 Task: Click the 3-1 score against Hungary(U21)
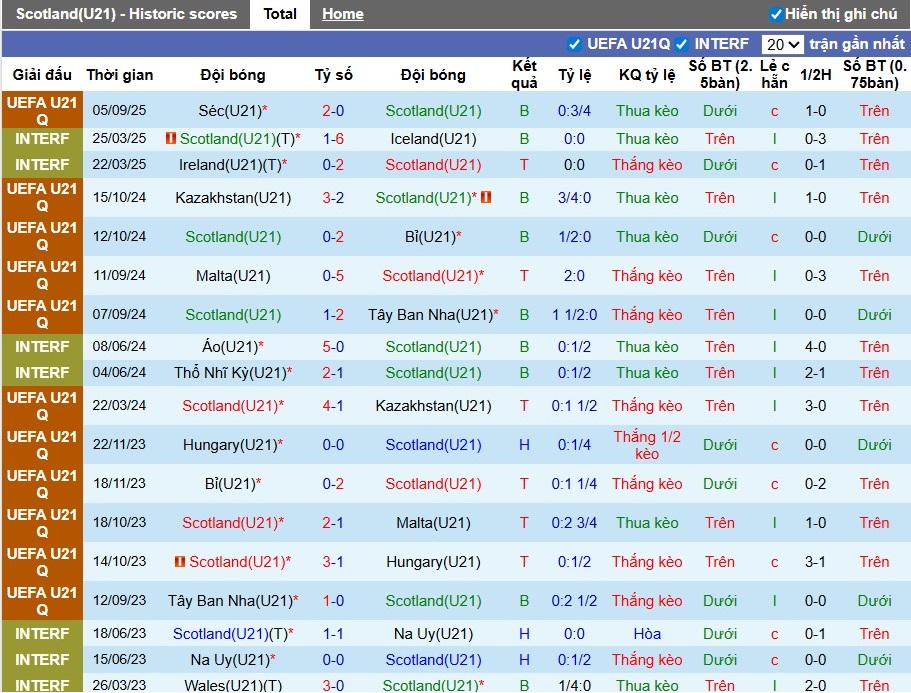(333, 562)
